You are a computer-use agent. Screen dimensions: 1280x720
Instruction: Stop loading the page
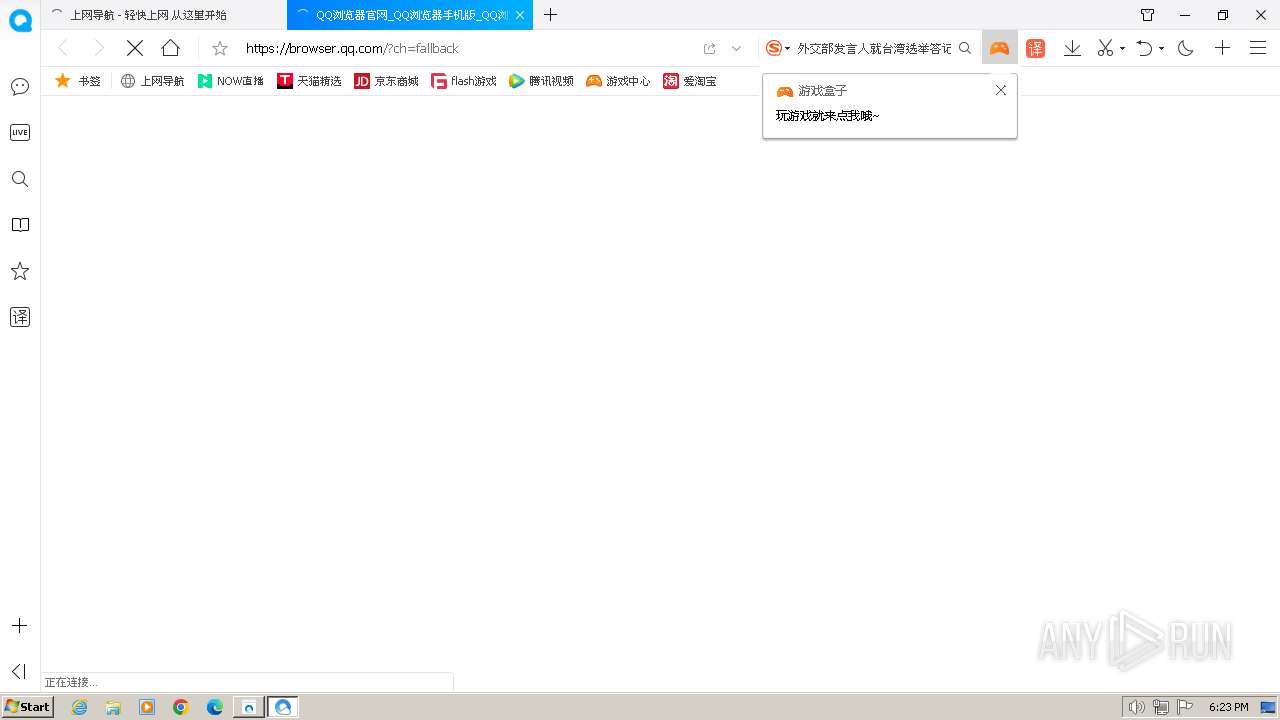coord(135,48)
